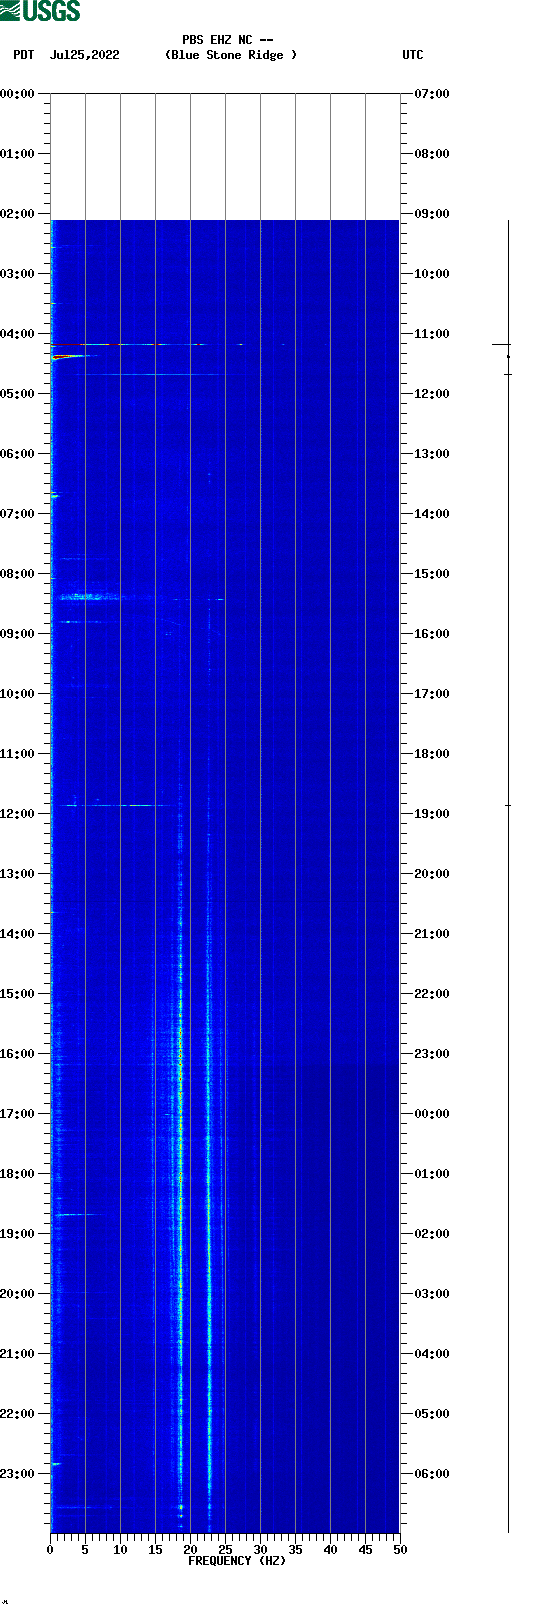Screen dimensions: 552x1613
Task: Click the '(Blue Stone Ridge )' label
Action: (x=231, y=55)
